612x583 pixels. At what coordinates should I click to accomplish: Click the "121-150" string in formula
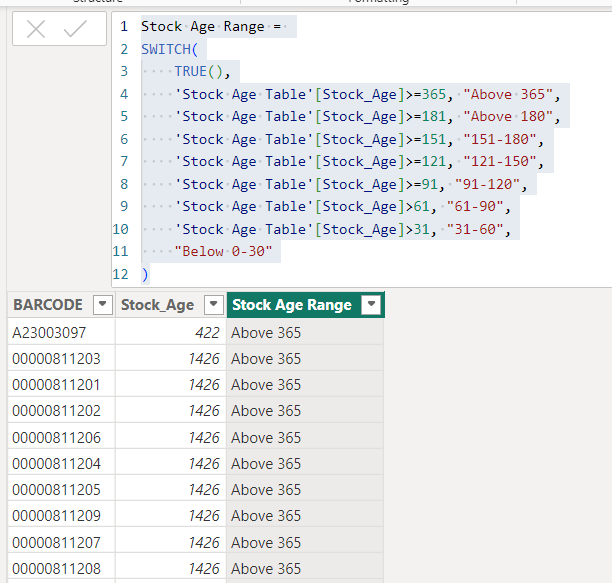tap(500, 161)
